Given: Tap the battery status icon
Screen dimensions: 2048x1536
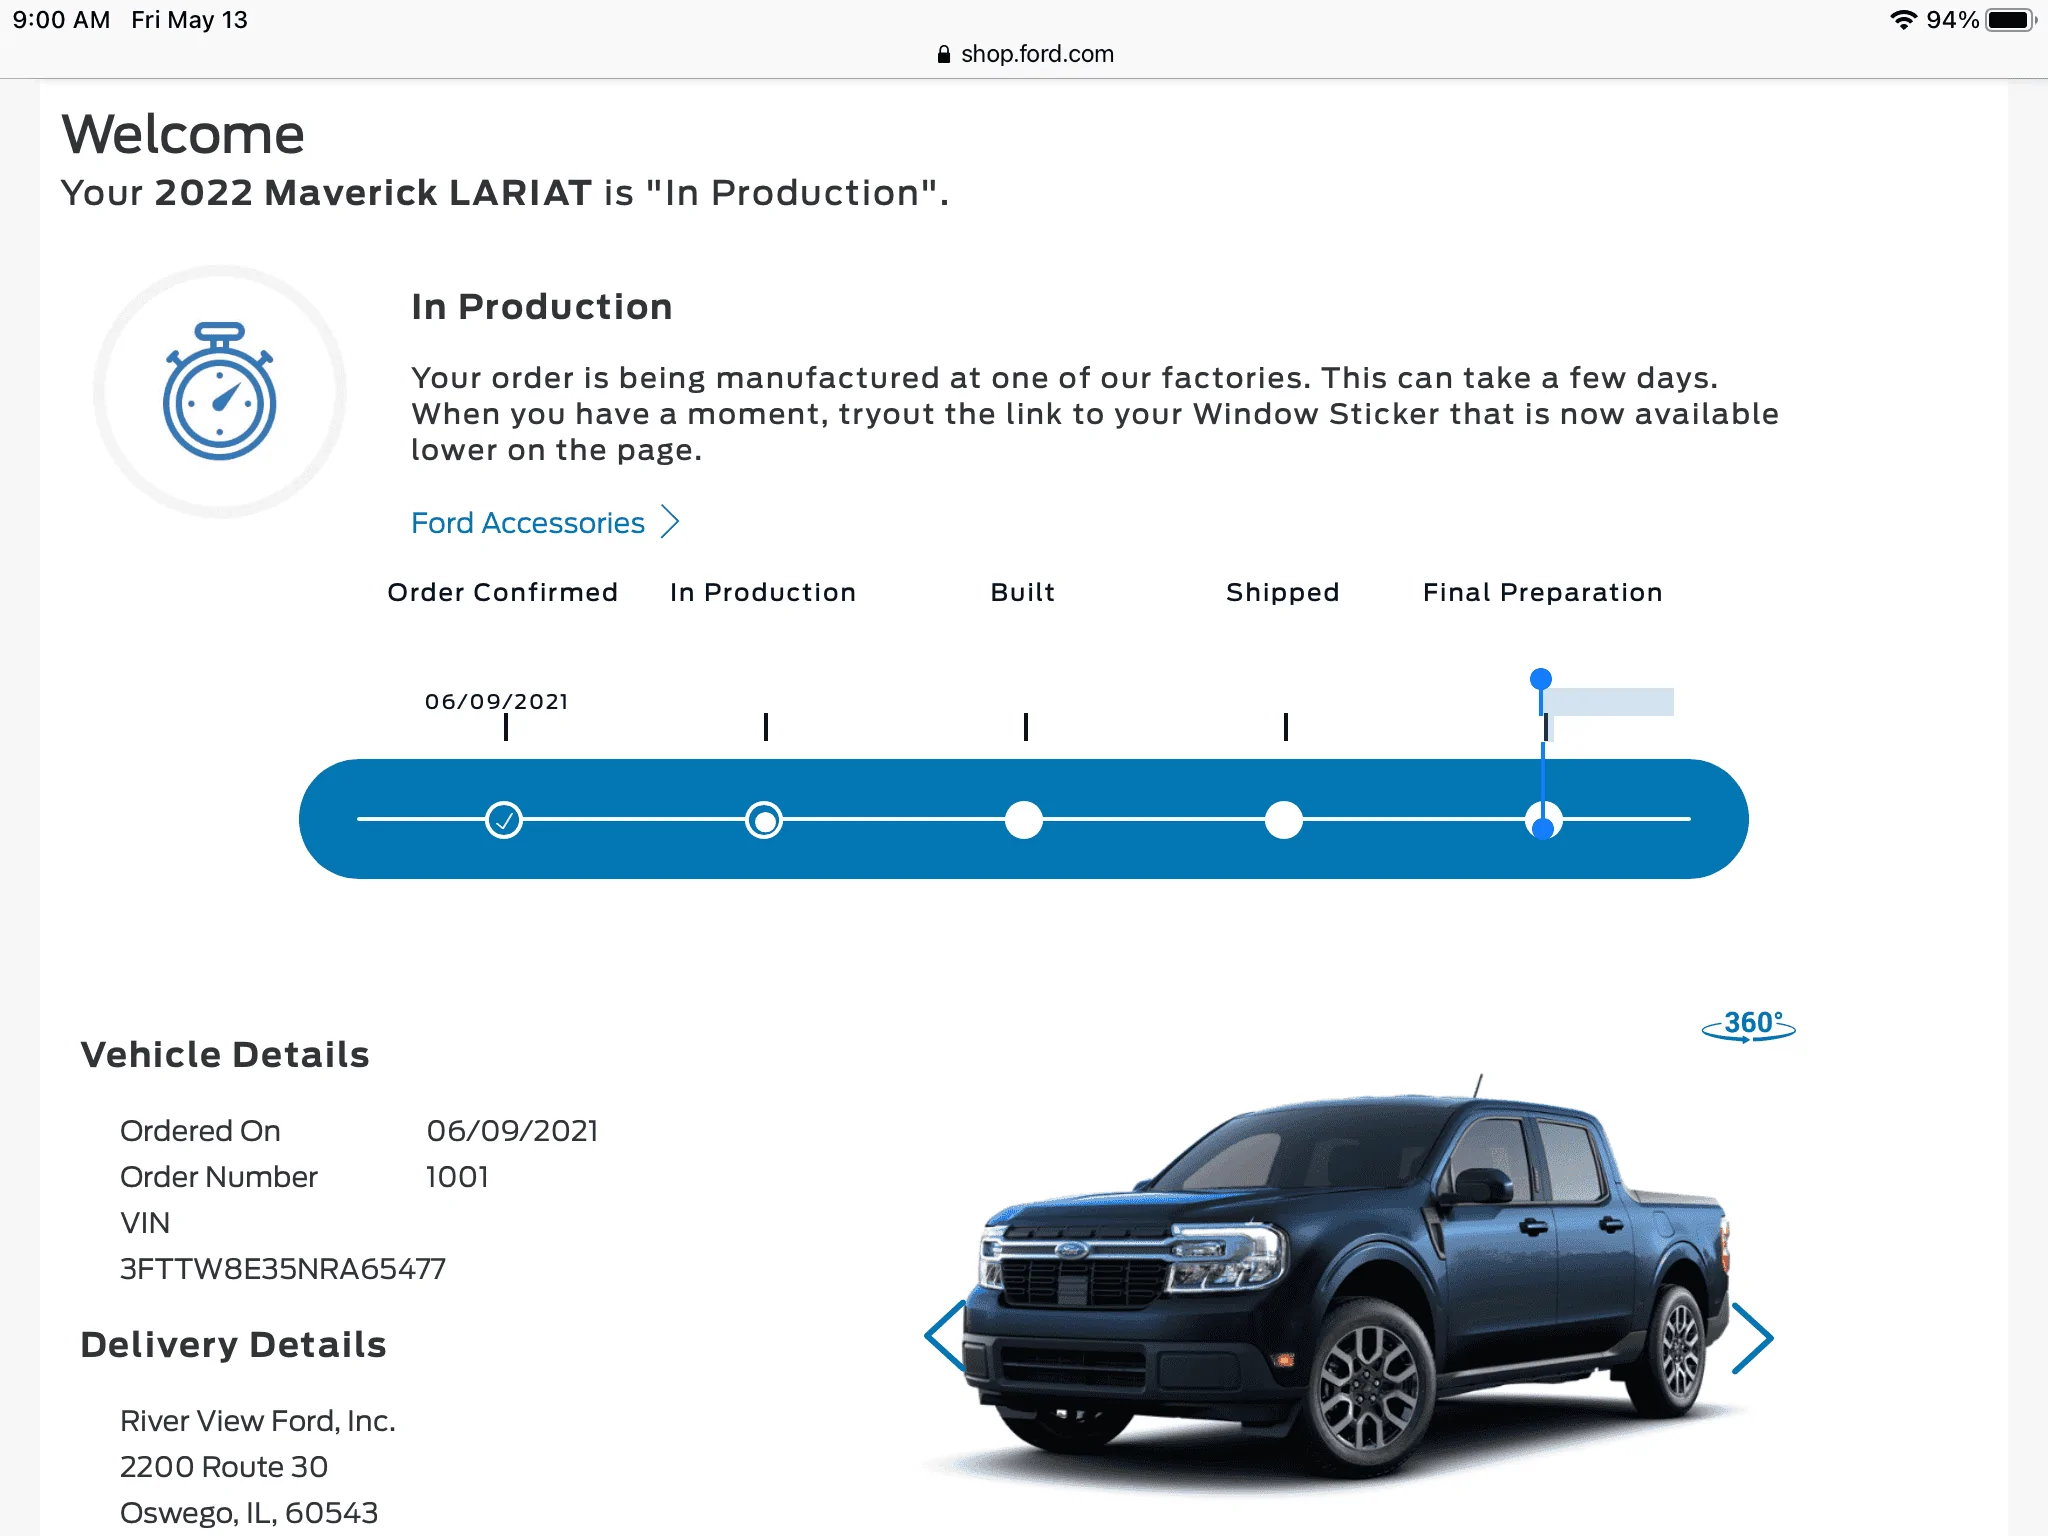Looking at the screenshot, I should (x=2011, y=20).
